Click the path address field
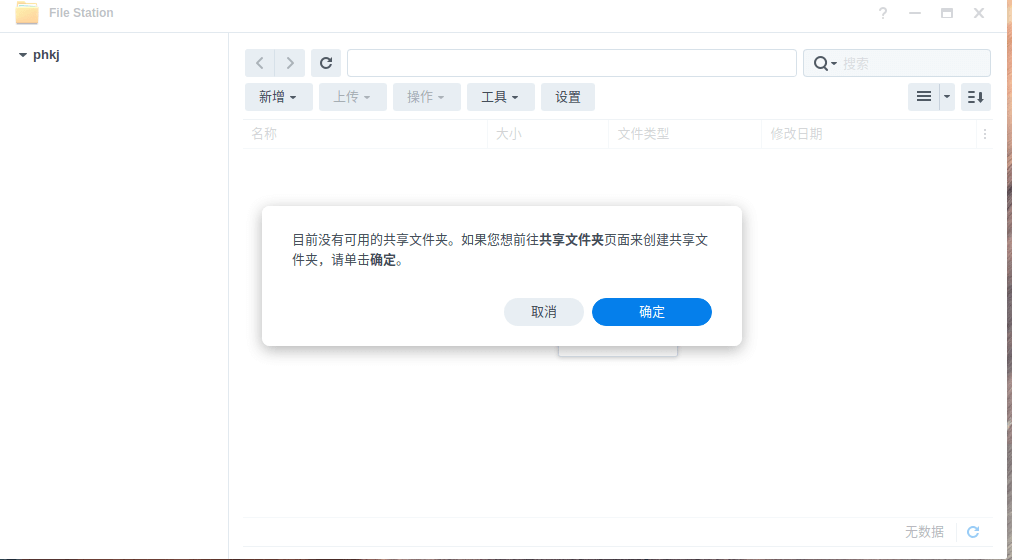Viewport: 1012px width, 560px height. click(x=571, y=63)
